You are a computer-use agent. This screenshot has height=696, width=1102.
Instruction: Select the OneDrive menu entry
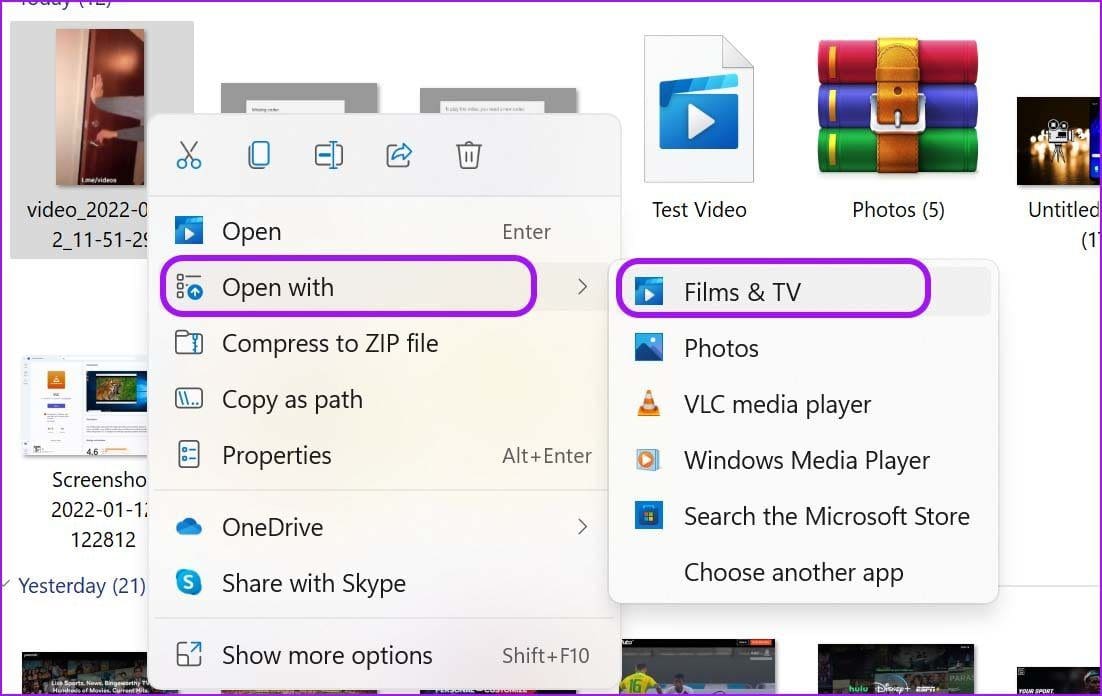pyautogui.click(x=384, y=527)
